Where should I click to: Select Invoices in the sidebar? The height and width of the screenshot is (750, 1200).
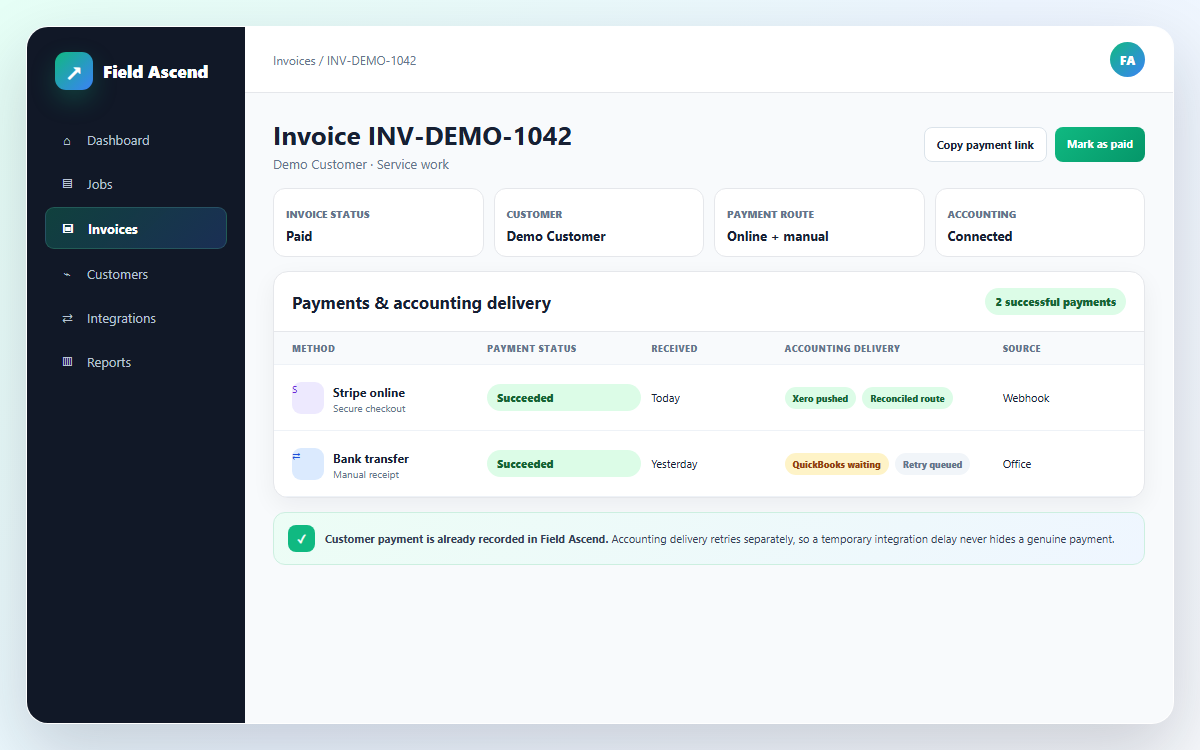click(136, 228)
